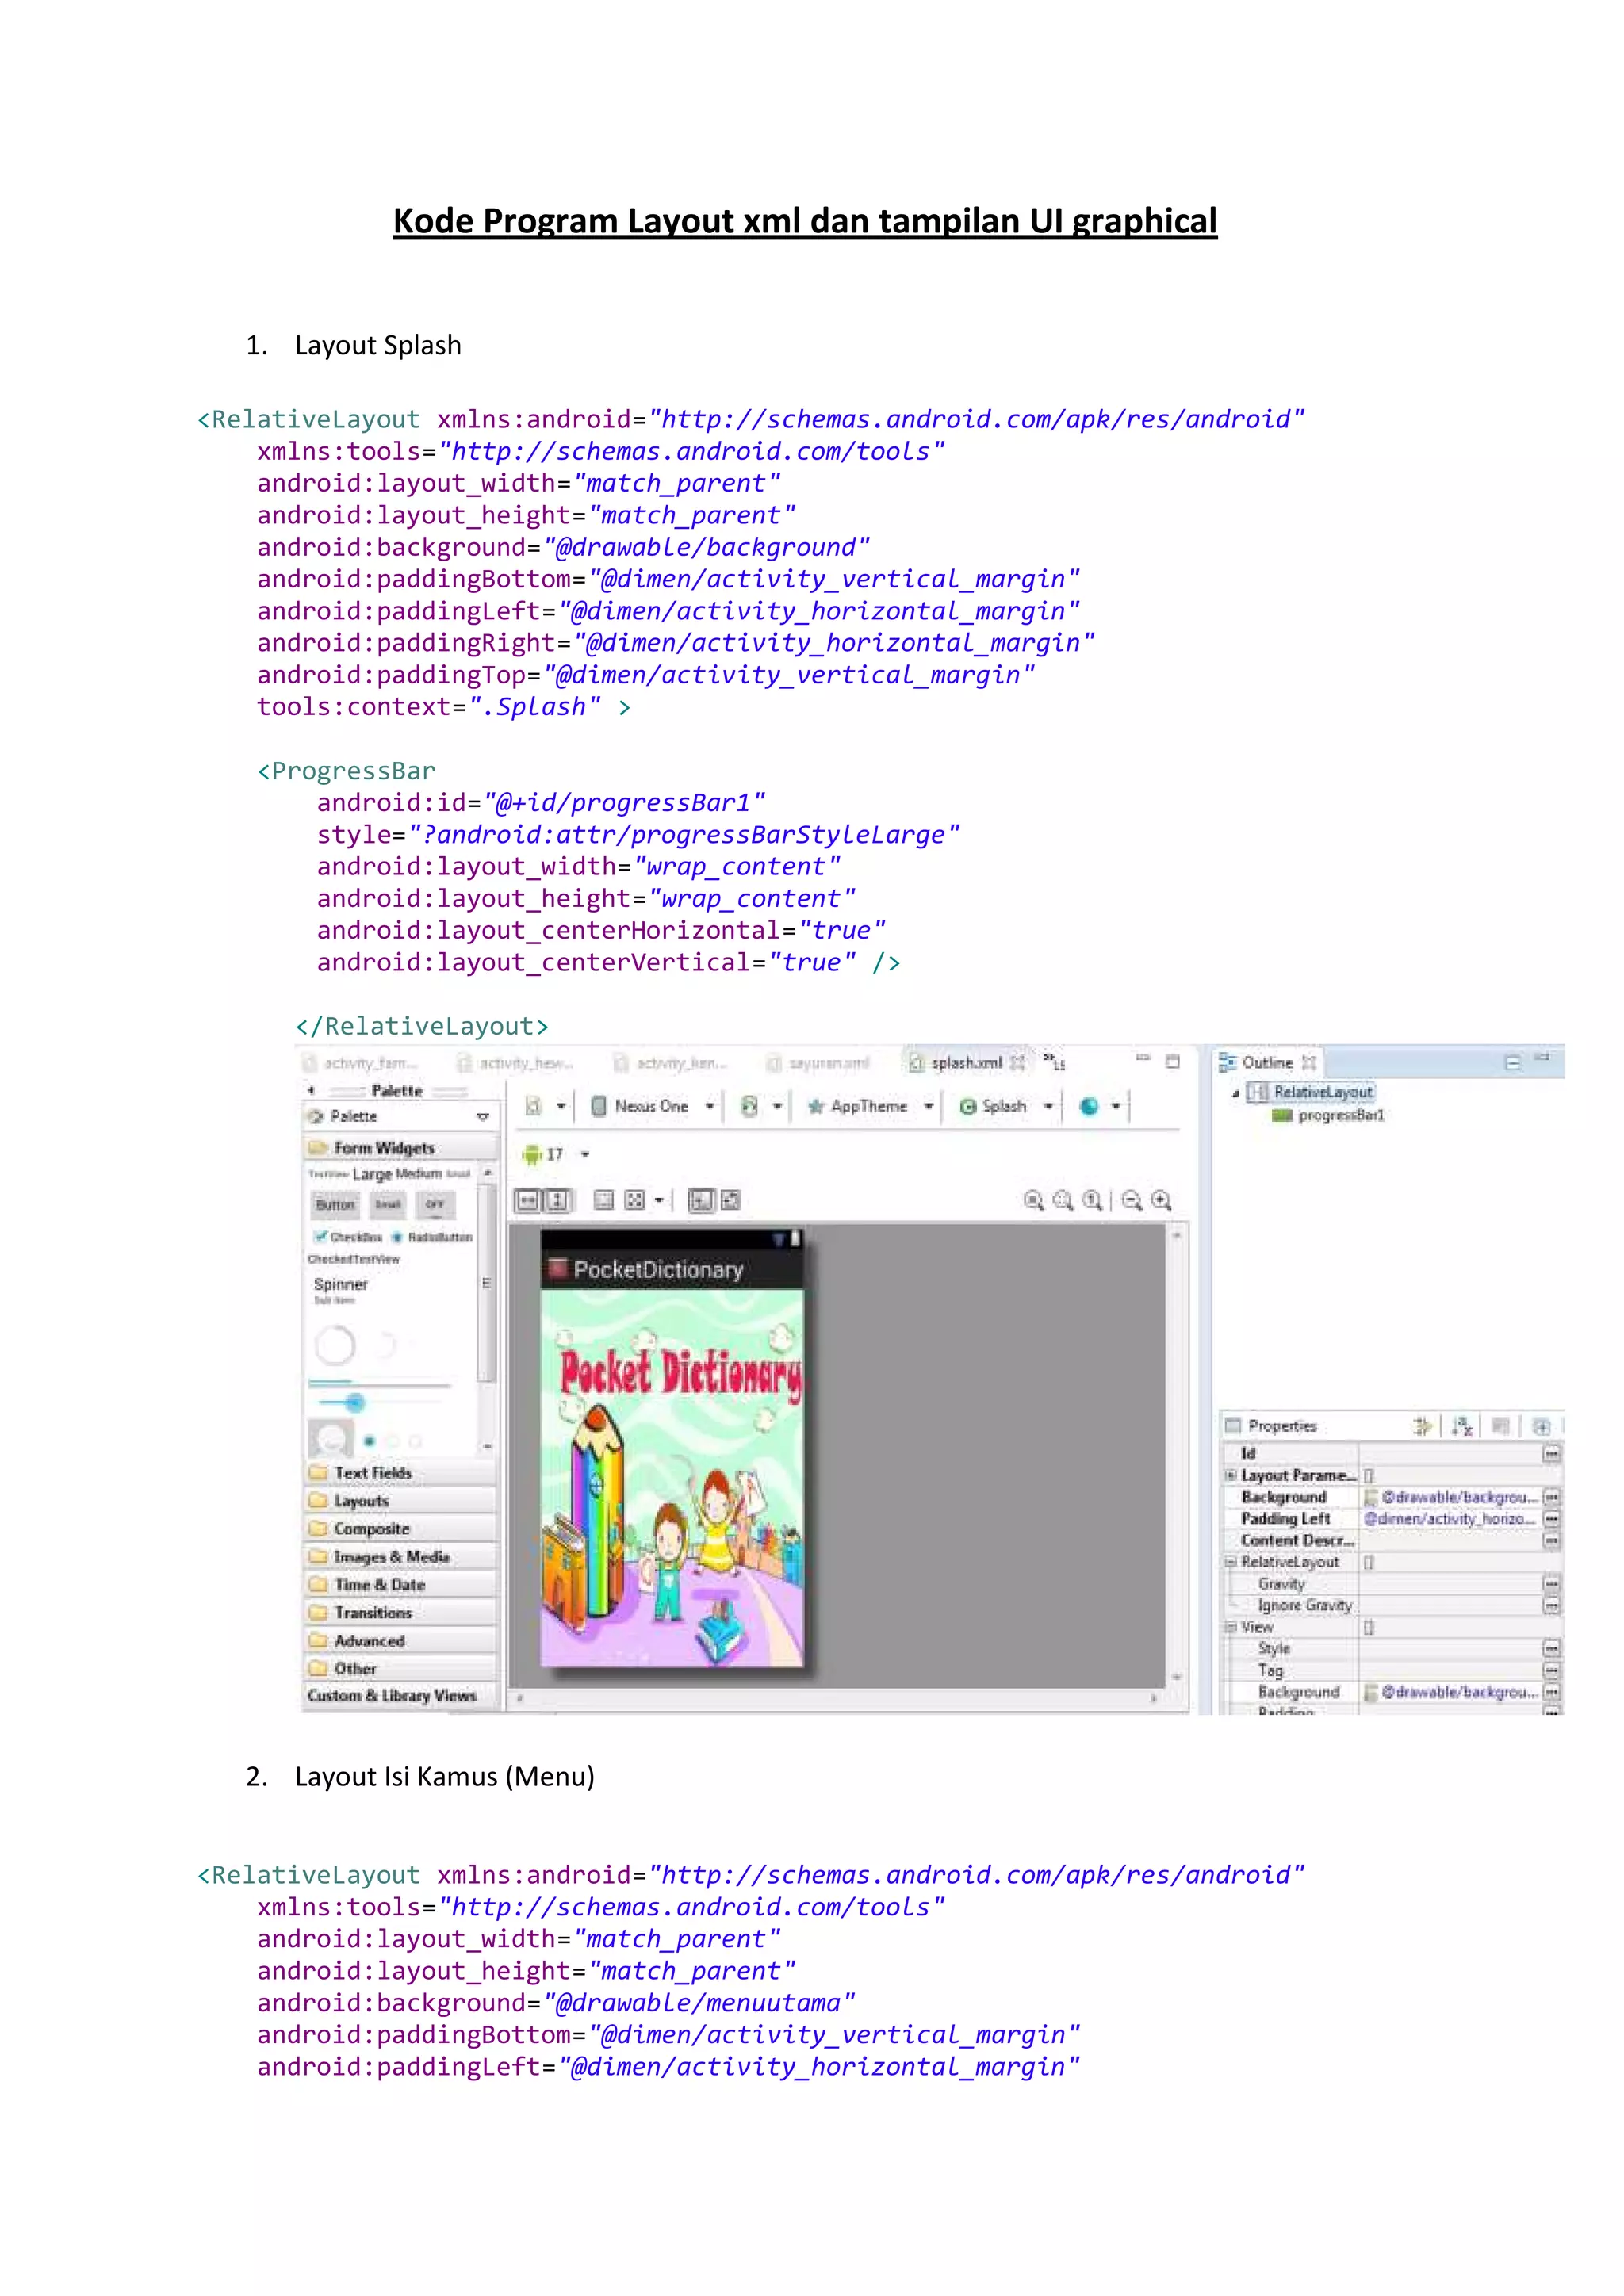The image size is (1624, 2296).
Task: Click the locale globe icon
Action: pyautogui.click(x=1089, y=1106)
